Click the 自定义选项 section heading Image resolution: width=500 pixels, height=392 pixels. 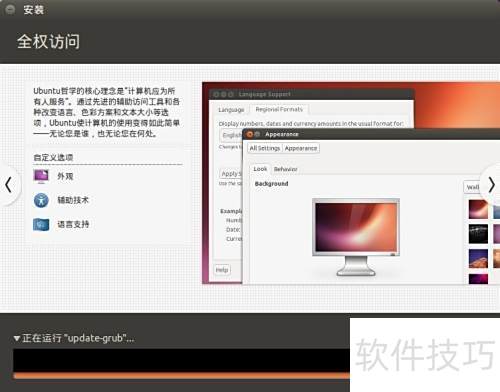tap(53, 157)
